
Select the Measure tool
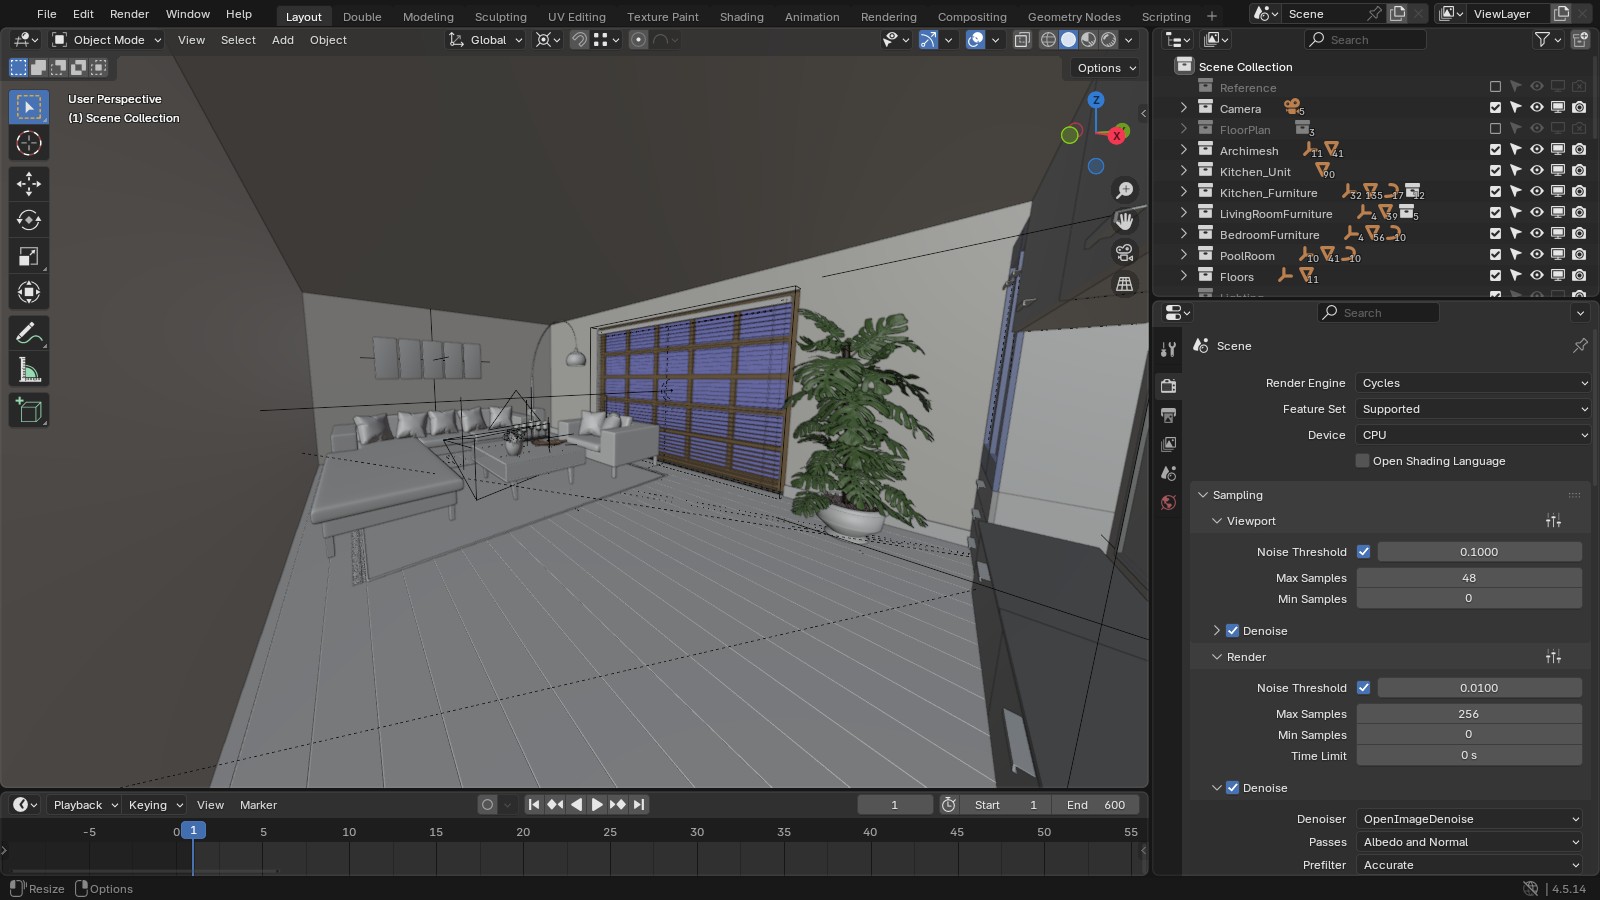point(29,371)
